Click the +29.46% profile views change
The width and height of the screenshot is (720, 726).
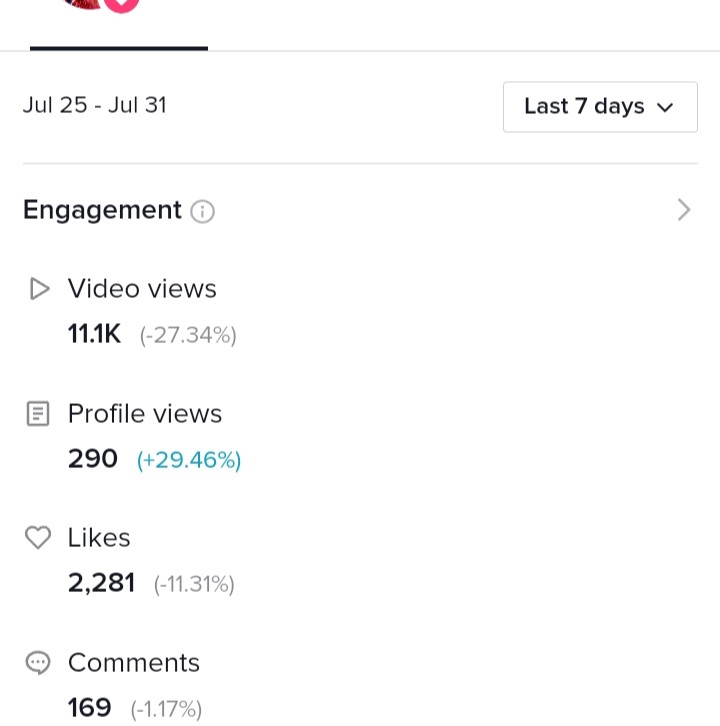coord(189,460)
